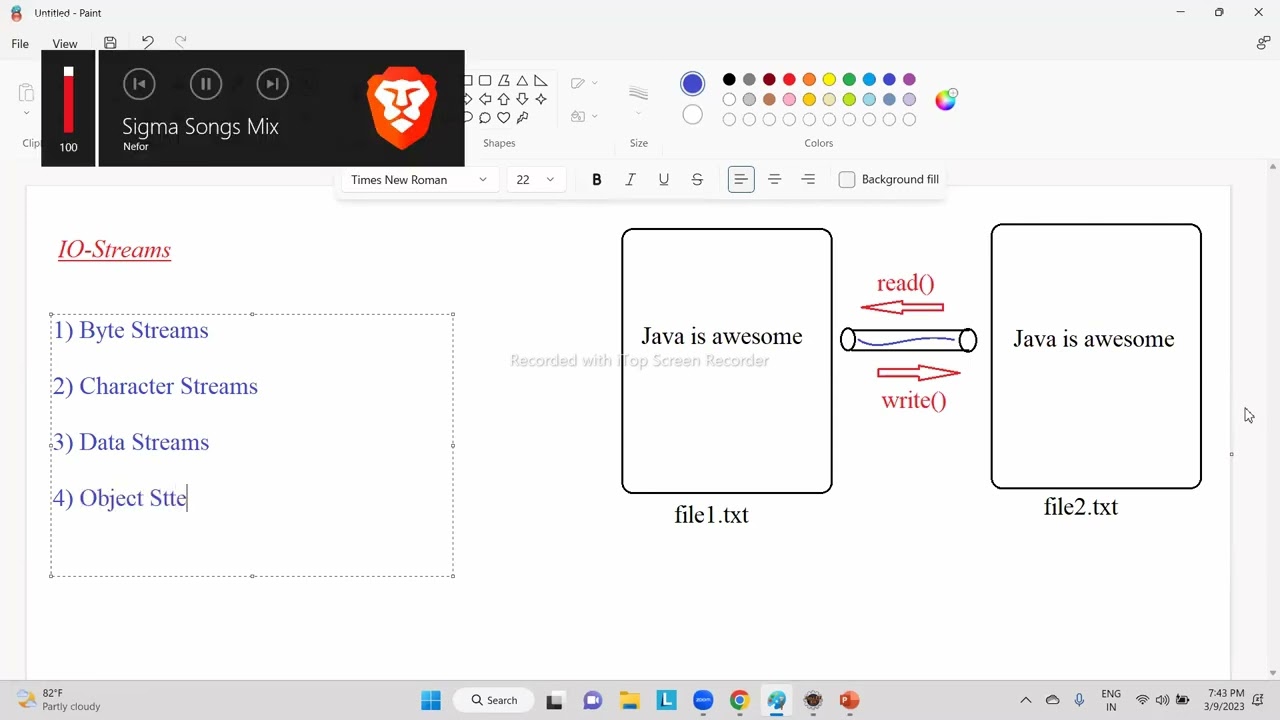Open the shape outline dropdown
This screenshot has height=720, width=1280.
click(584, 83)
